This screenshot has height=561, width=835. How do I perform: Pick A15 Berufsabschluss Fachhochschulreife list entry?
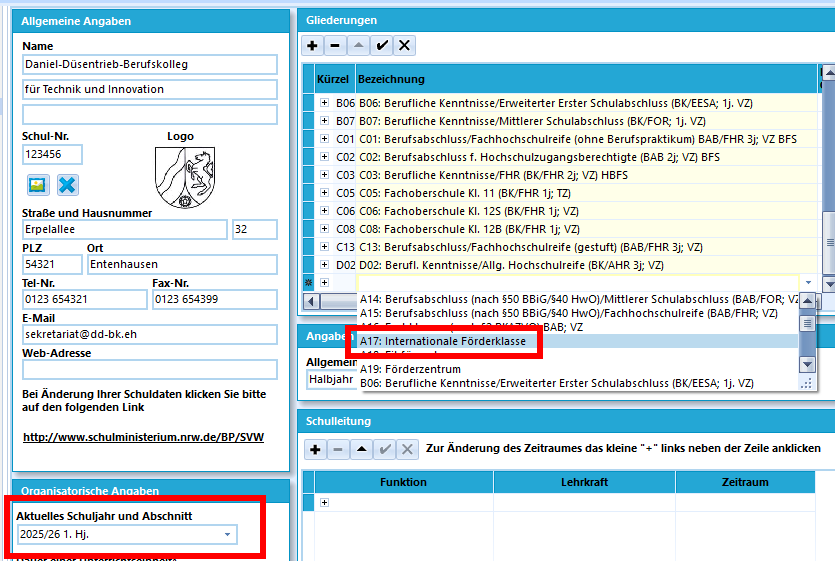pyautogui.click(x=569, y=313)
